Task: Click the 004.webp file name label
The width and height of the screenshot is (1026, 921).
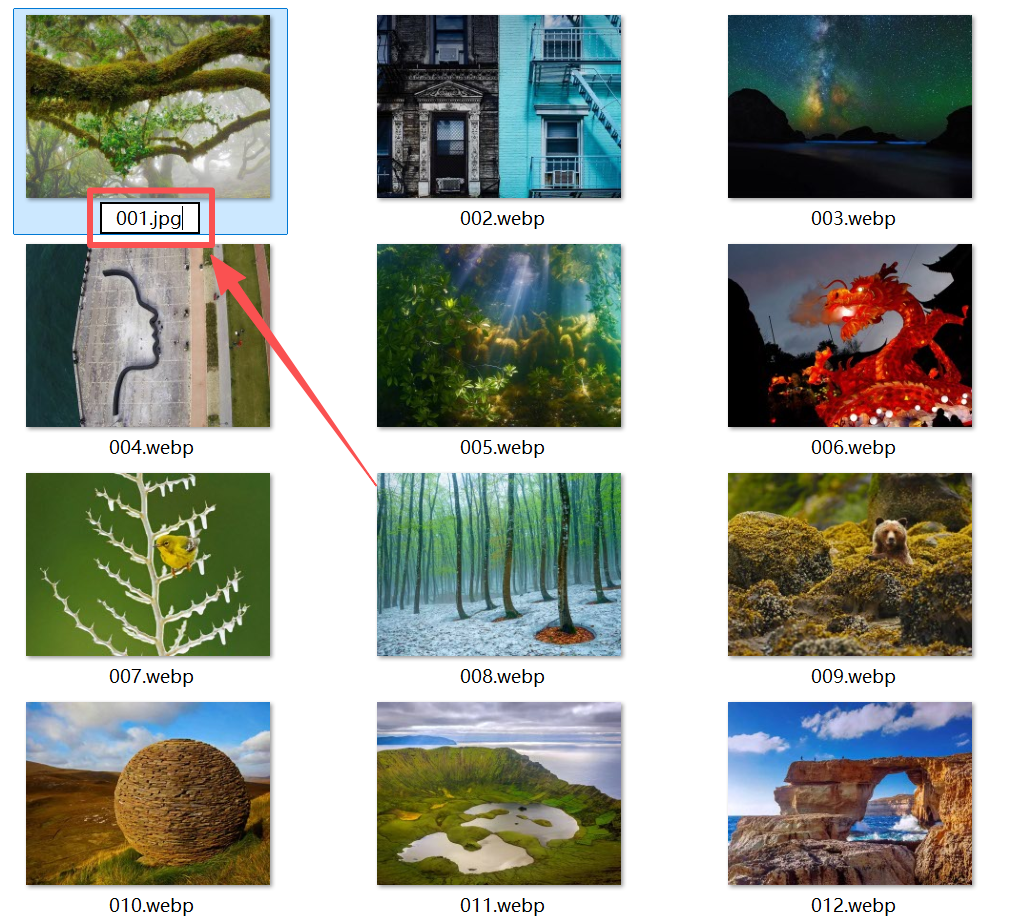Action: pos(151,447)
